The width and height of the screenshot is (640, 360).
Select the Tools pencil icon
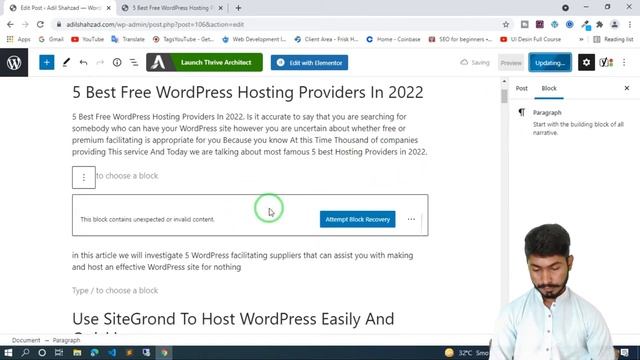tap(66, 62)
